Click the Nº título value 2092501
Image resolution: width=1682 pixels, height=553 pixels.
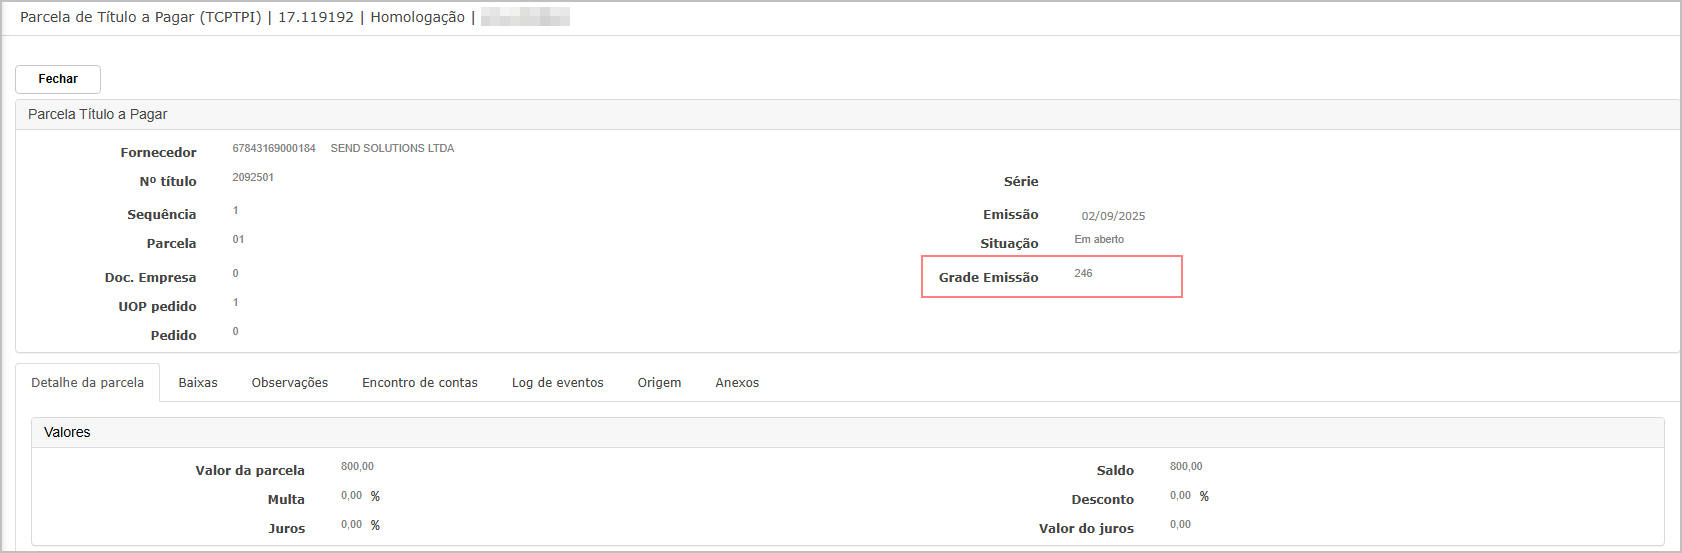click(x=253, y=178)
